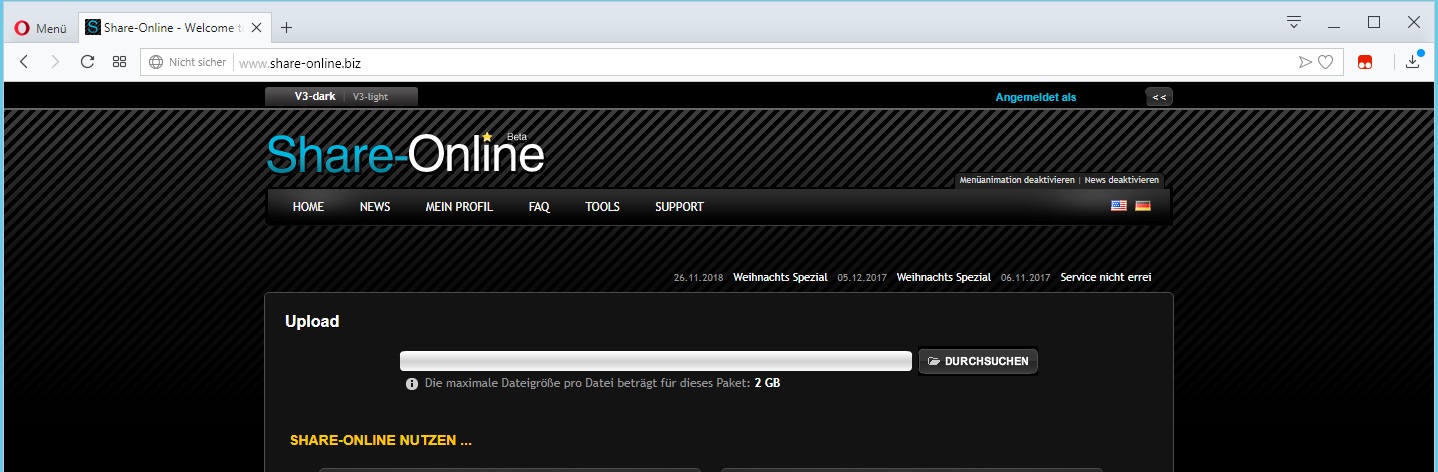Bookmark page with the heart icon

[1325, 62]
